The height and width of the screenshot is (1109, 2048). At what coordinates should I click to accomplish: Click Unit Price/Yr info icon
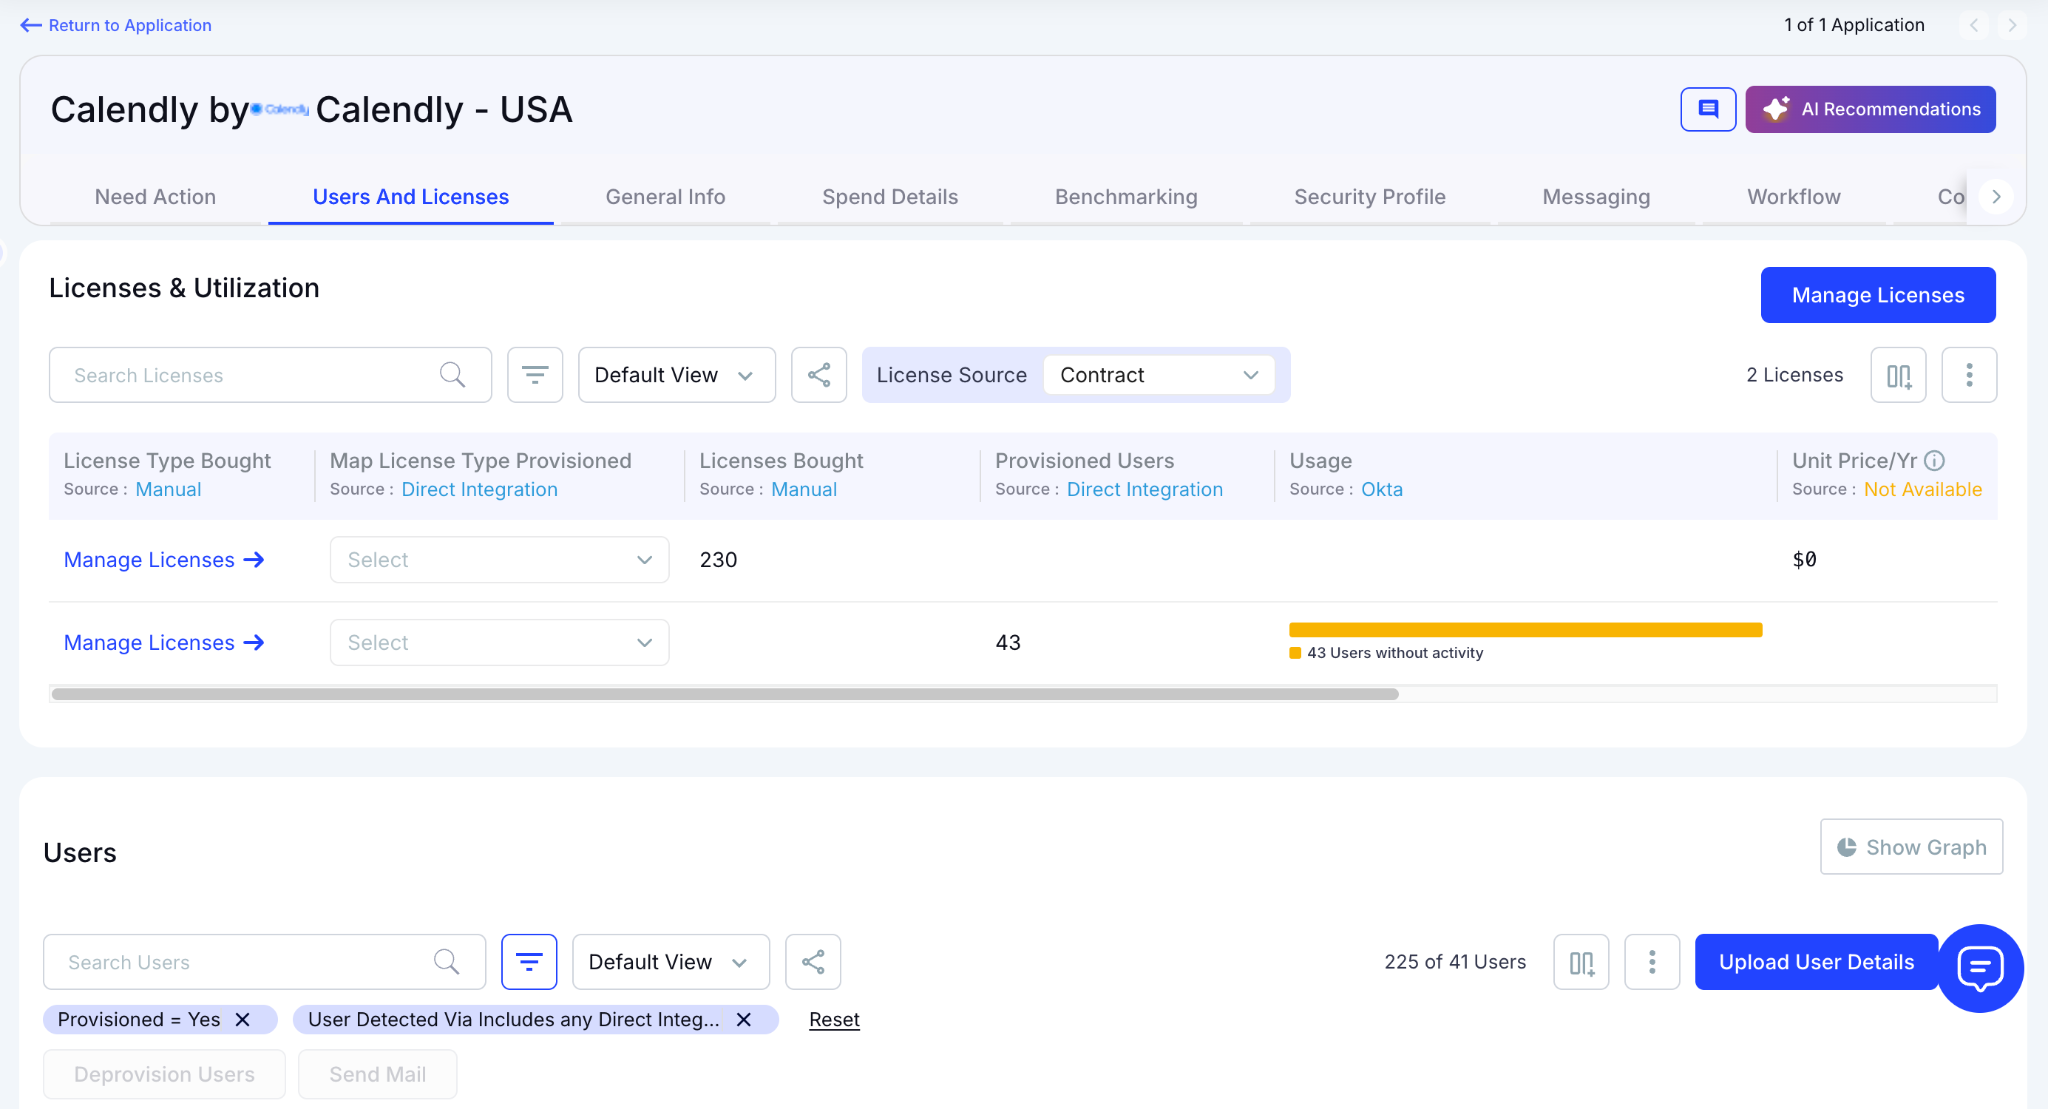pyautogui.click(x=1934, y=461)
